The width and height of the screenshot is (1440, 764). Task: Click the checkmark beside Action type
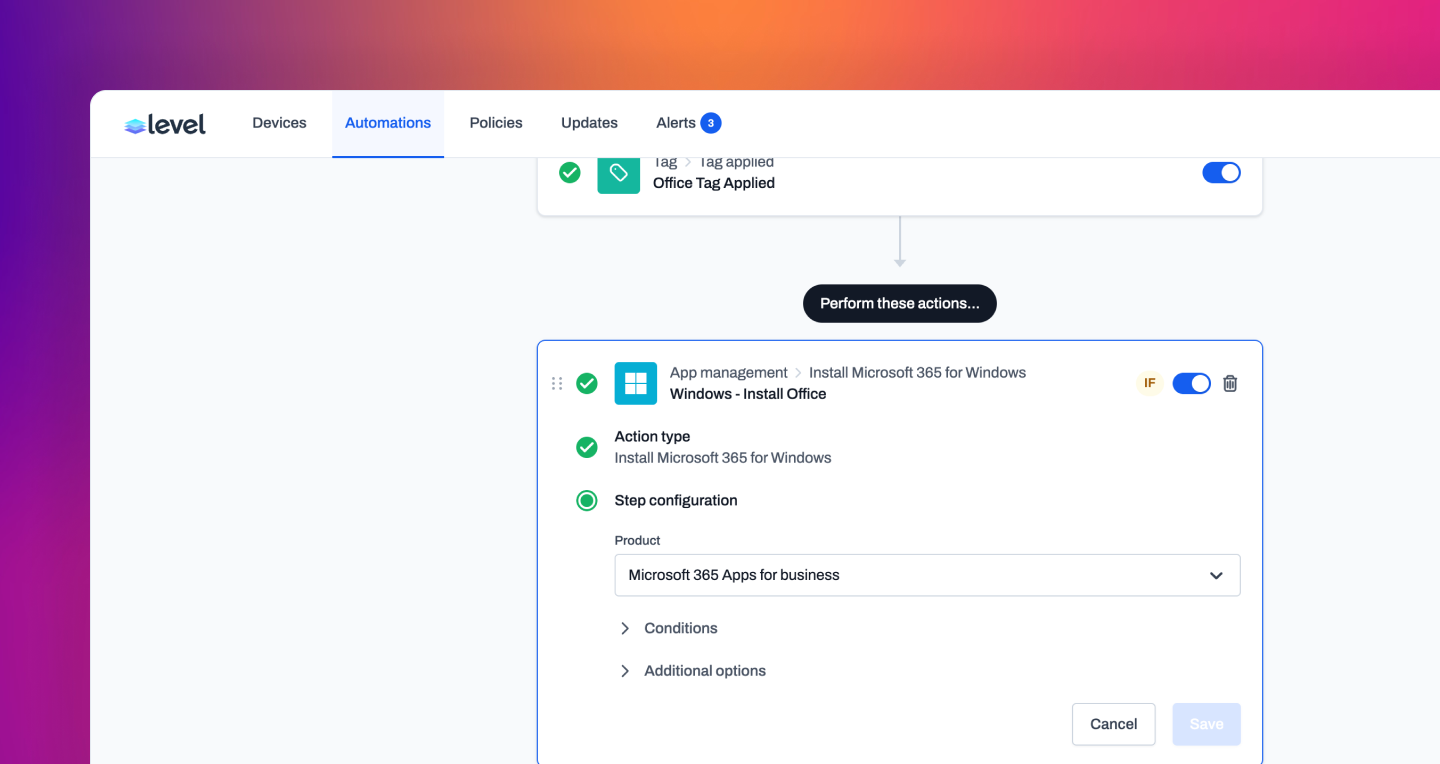[x=587, y=447]
